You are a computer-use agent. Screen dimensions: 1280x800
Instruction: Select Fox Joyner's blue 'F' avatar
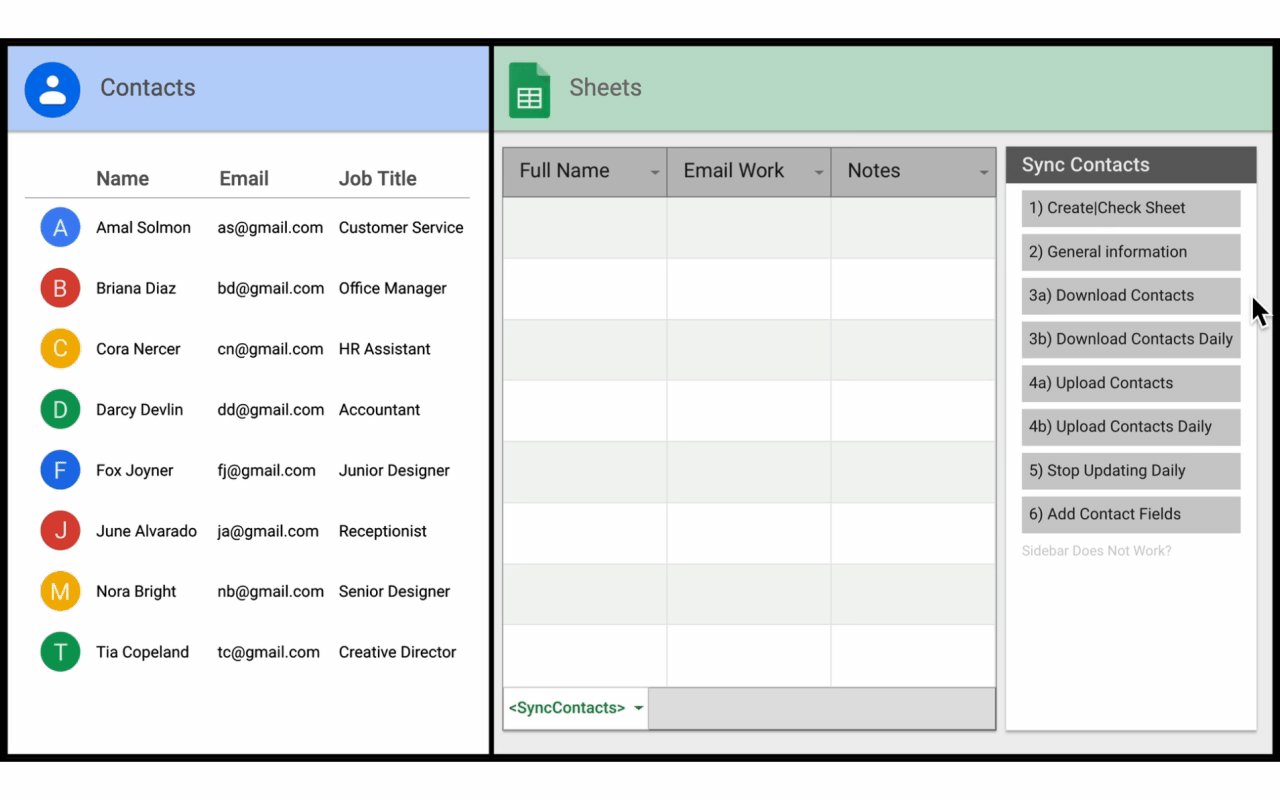(60, 471)
